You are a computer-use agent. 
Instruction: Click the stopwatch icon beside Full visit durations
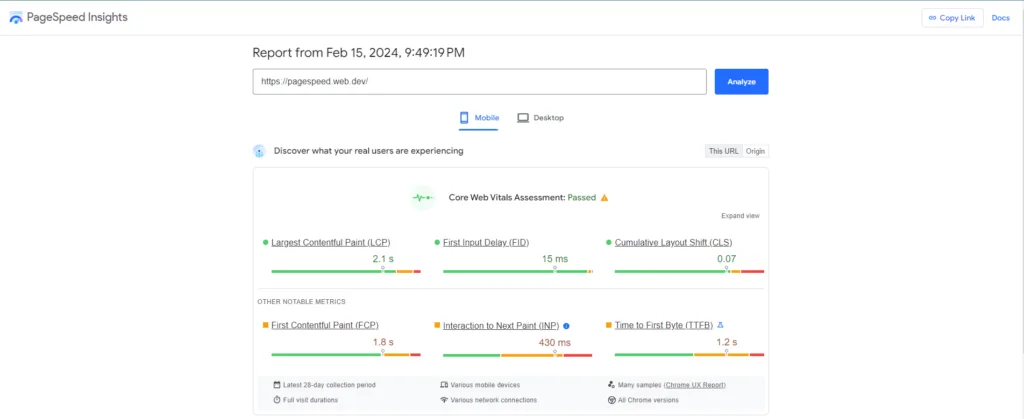point(277,399)
